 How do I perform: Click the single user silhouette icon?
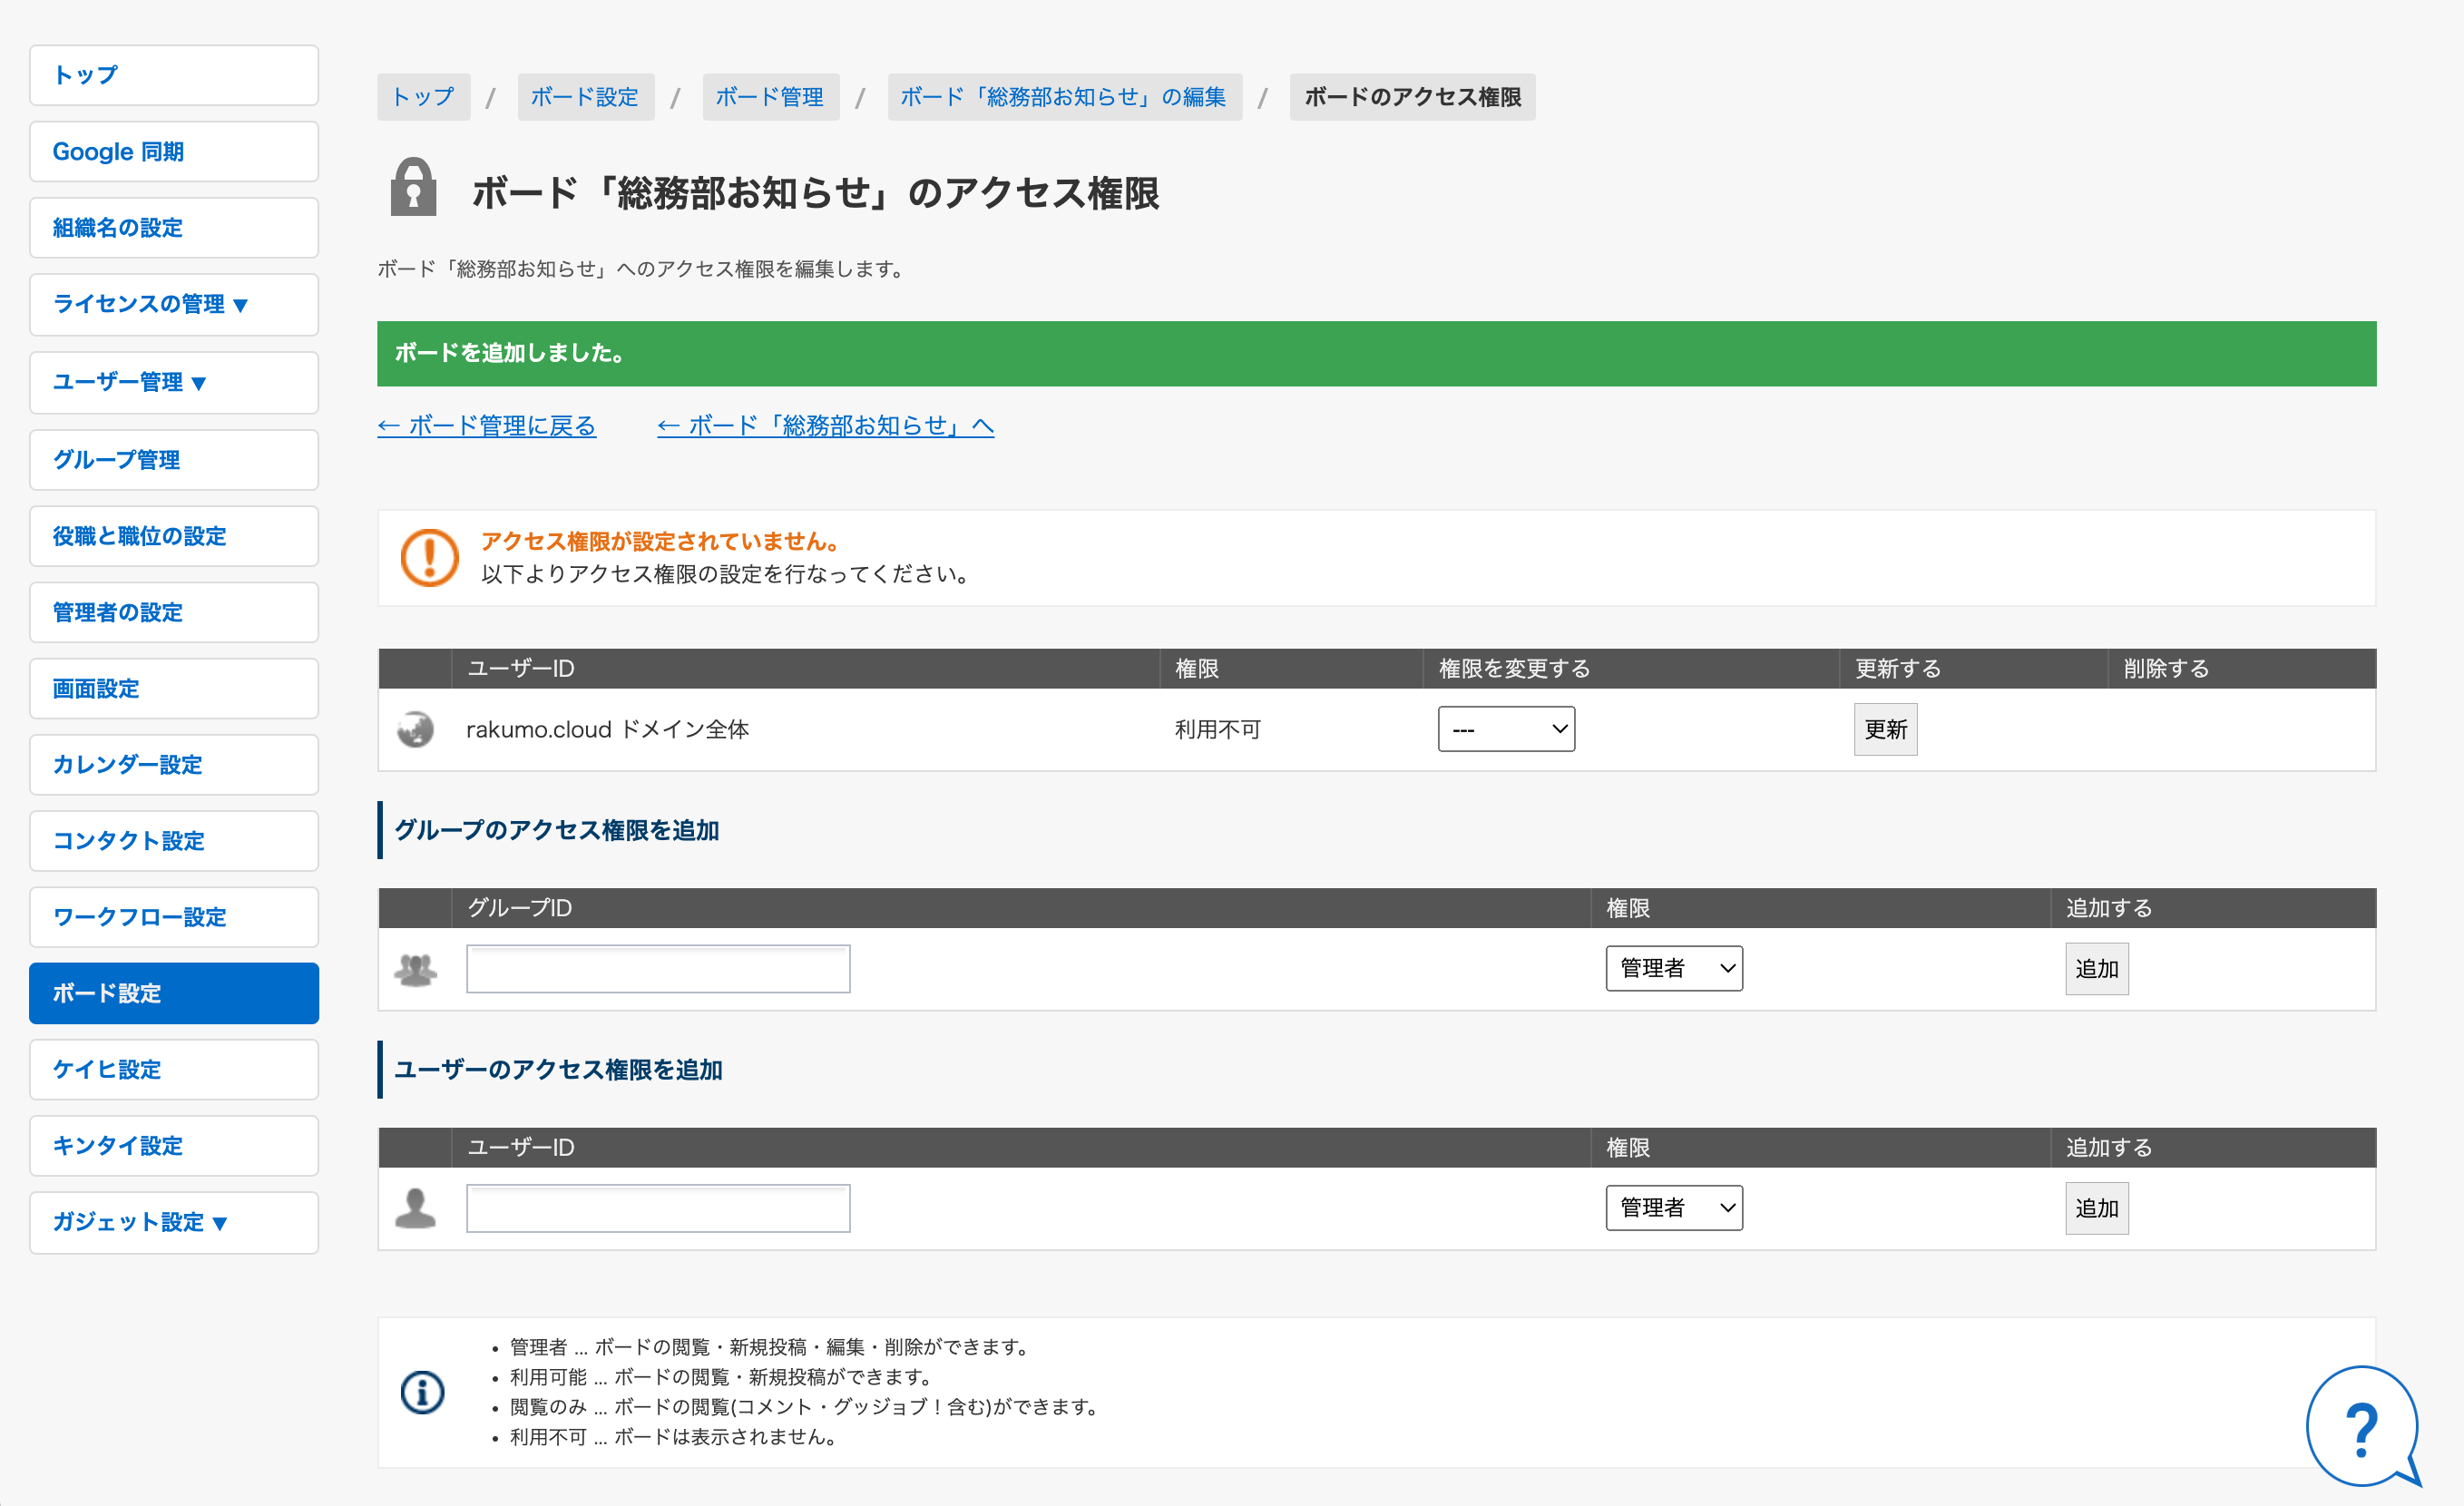coord(415,1208)
